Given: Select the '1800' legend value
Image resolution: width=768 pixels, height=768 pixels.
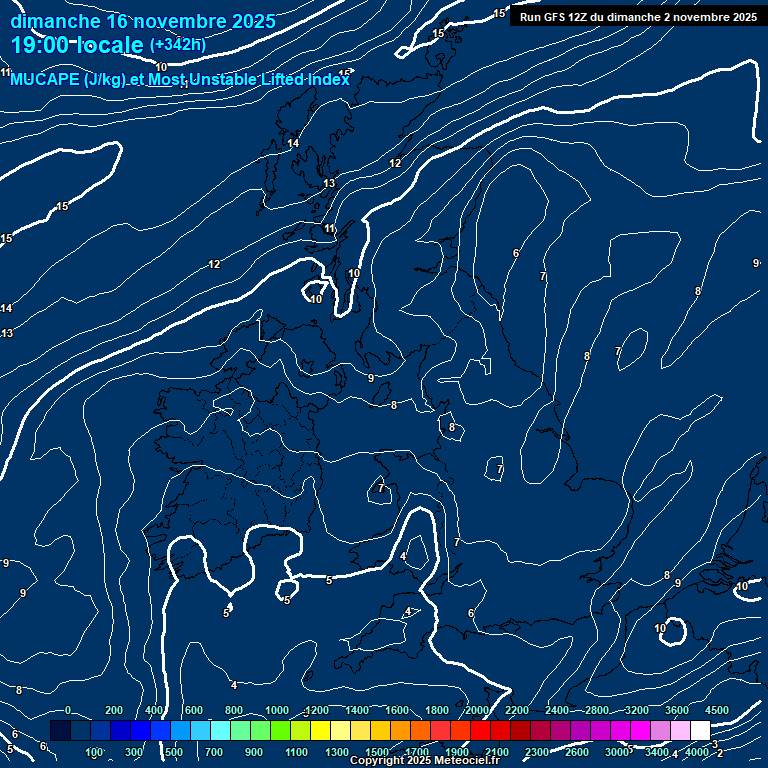Looking at the screenshot, I should 437,710.
